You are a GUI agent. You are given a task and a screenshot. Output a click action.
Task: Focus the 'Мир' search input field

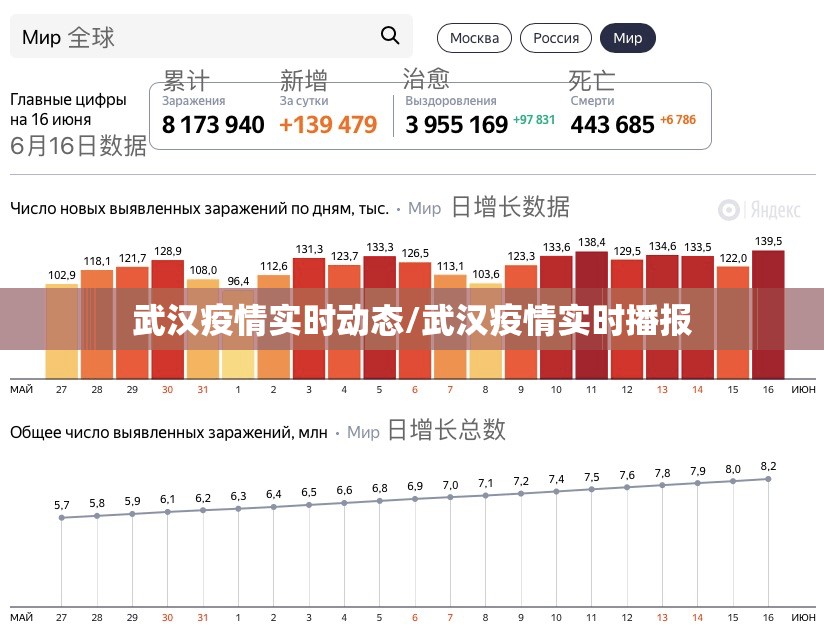point(211,36)
